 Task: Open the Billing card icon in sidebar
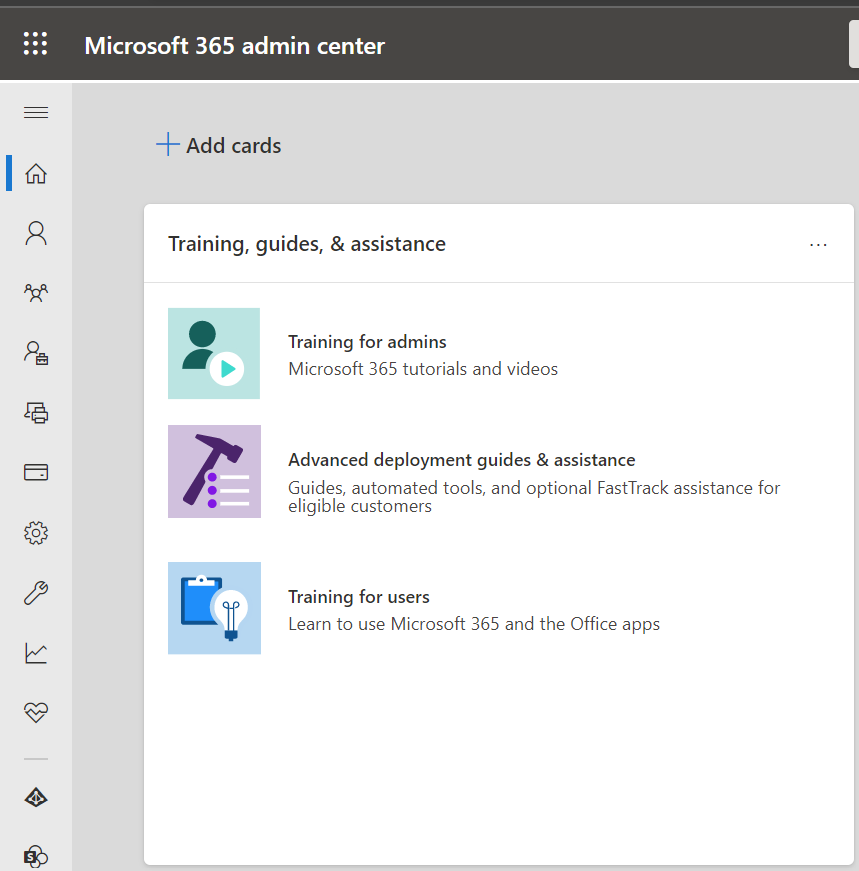click(x=35, y=472)
